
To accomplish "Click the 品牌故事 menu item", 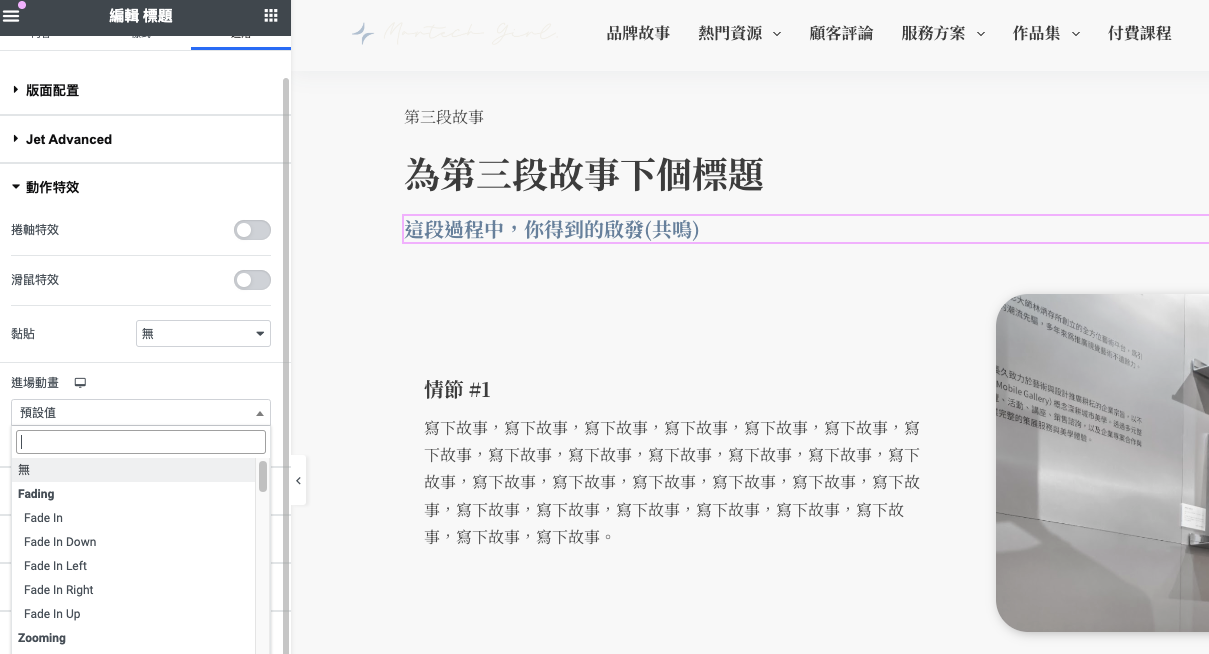I will (638, 32).
